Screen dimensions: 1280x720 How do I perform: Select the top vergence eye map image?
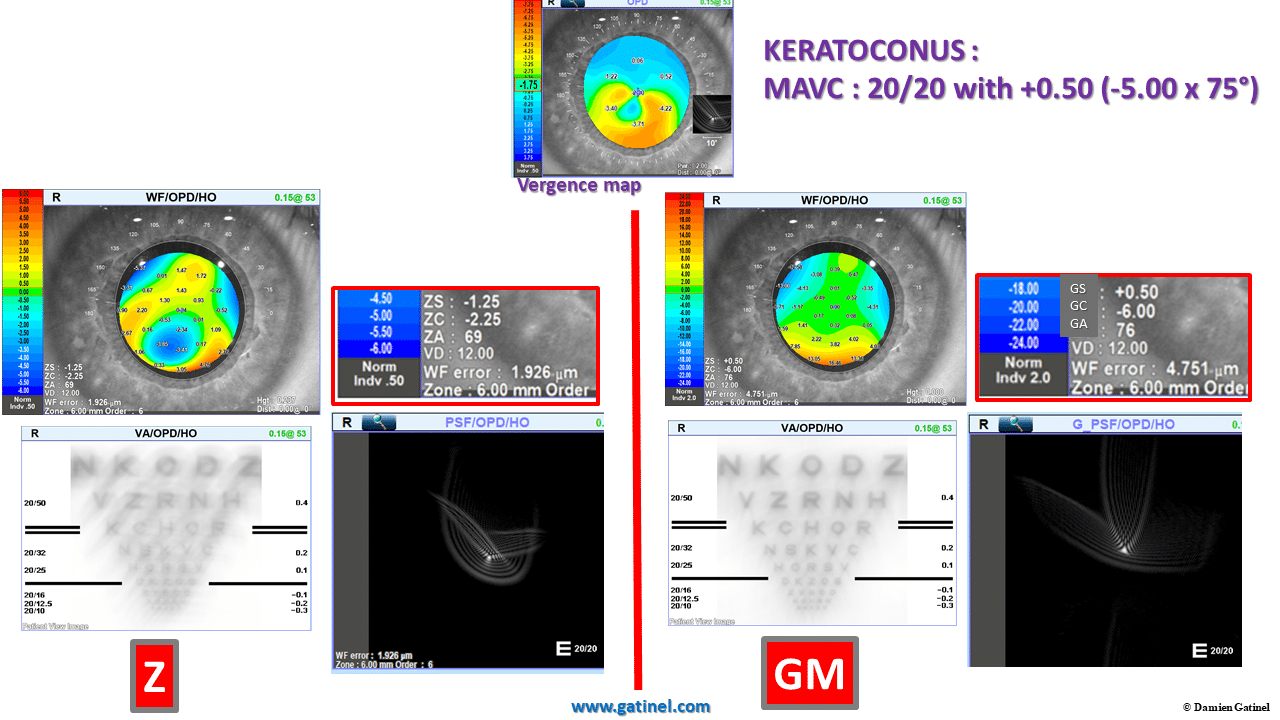[638, 92]
